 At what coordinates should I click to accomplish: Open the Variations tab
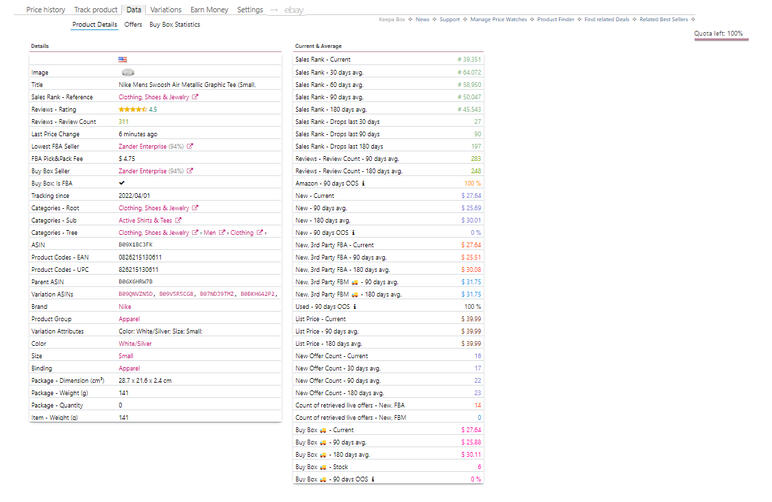(x=165, y=9)
